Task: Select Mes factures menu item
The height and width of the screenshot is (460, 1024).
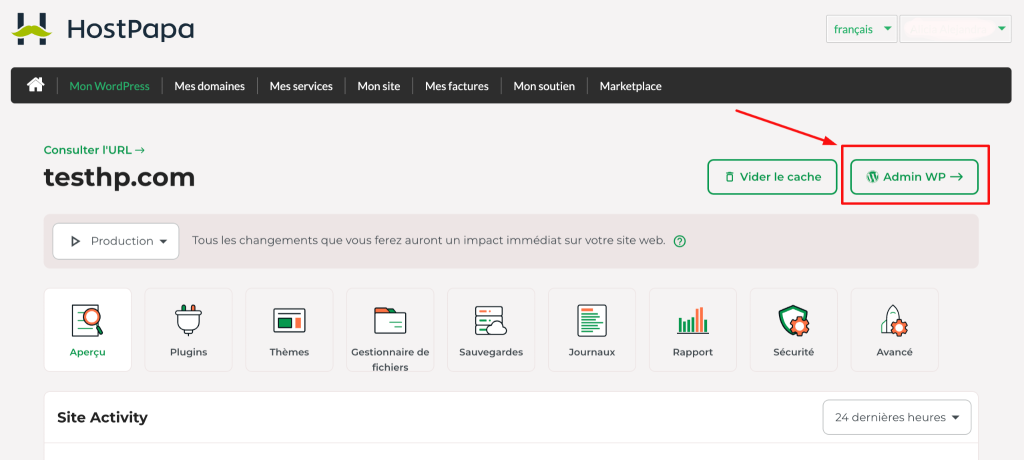Action: 456,86
